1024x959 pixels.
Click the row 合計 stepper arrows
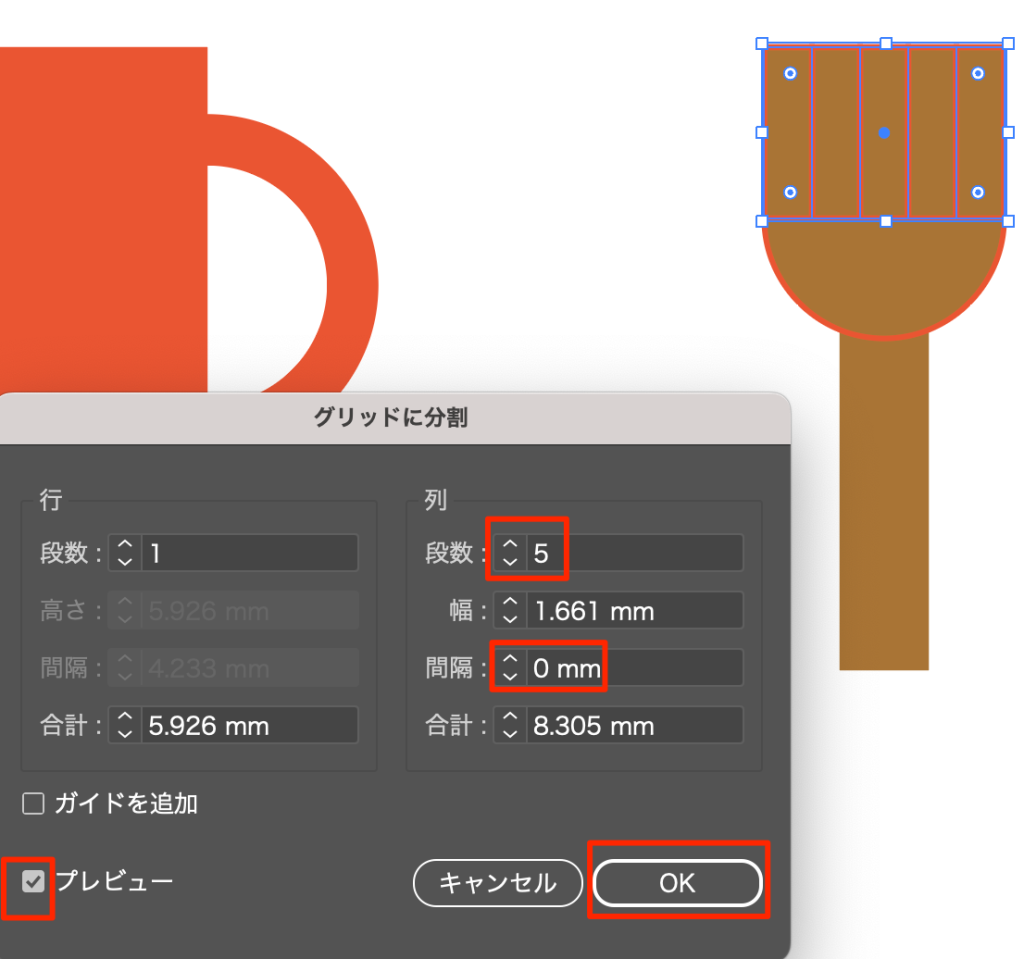point(125,725)
